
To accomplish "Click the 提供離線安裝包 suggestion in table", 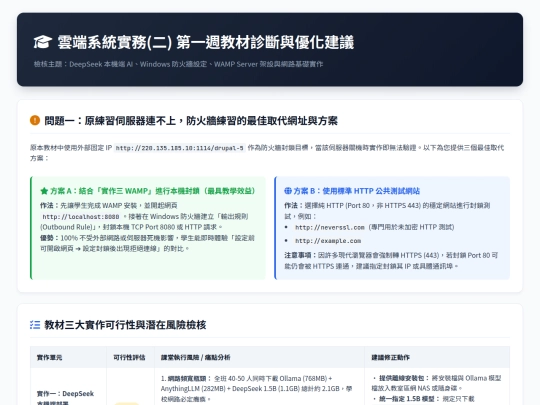I will (436, 383).
